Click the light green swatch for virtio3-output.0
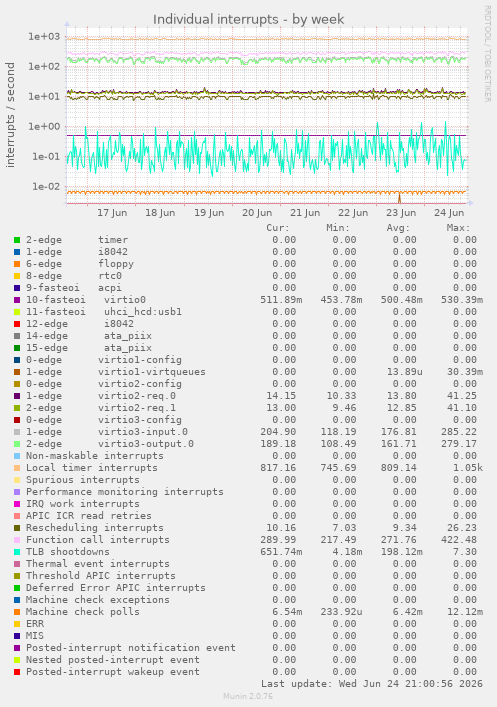 click(x=17, y=444)
